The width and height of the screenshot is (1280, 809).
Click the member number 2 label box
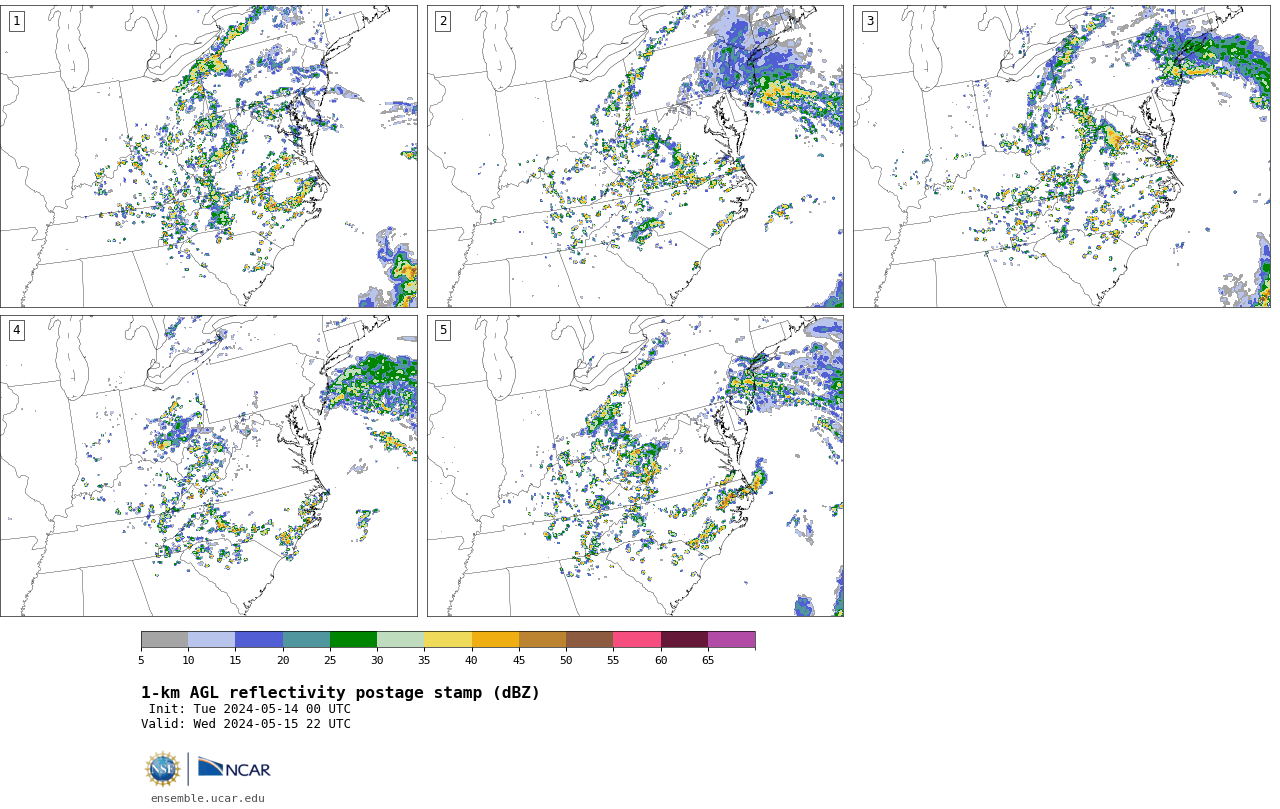coord(443,21)
